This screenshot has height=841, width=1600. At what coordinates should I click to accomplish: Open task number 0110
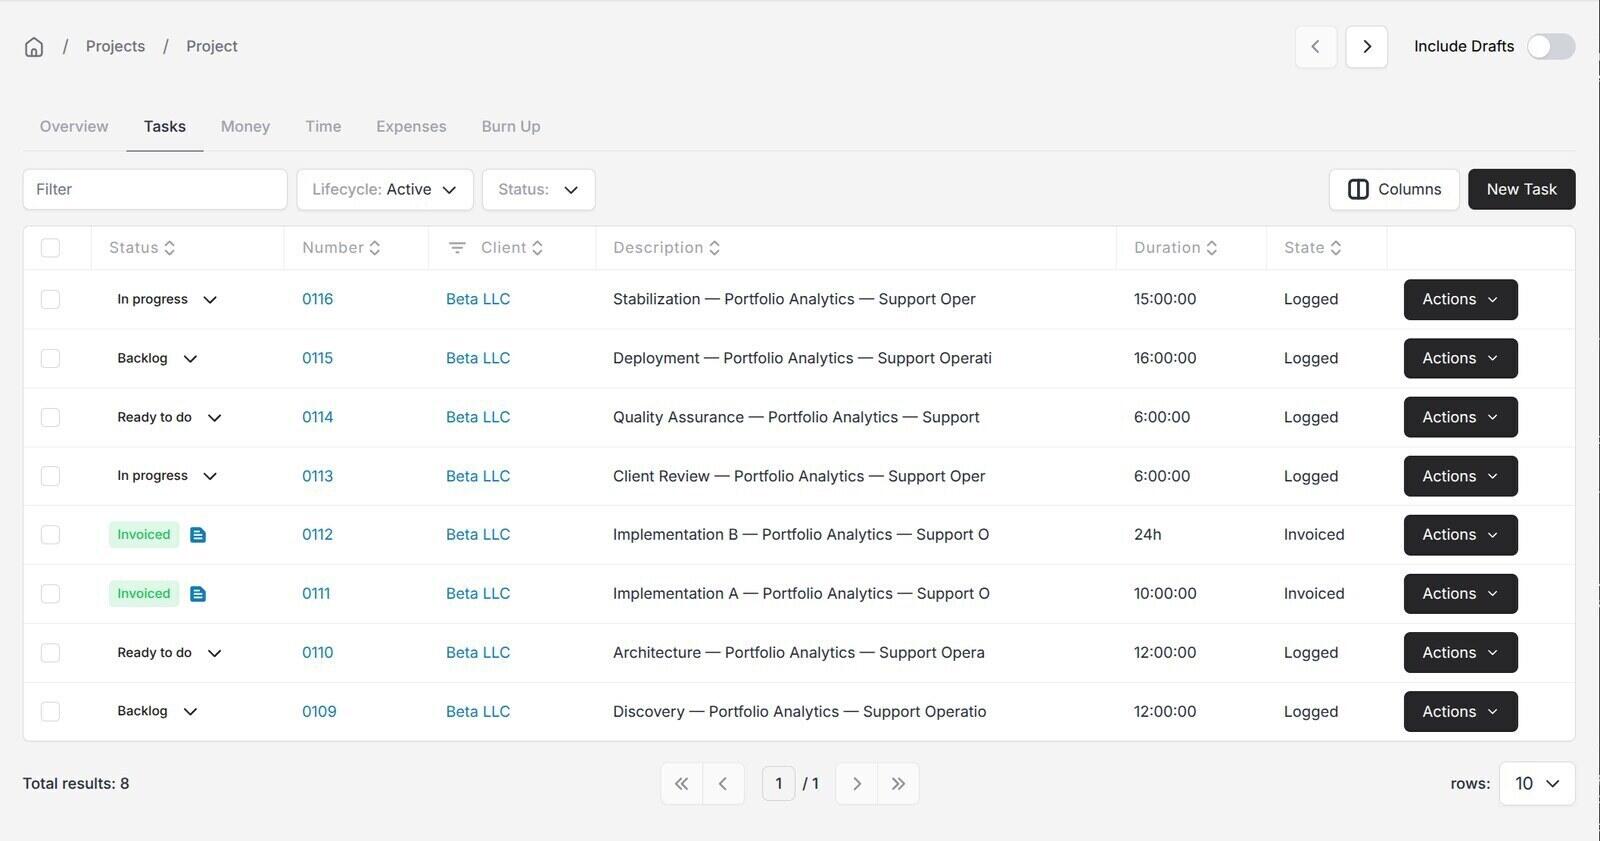pyautogui.click(x=318, y=653)
